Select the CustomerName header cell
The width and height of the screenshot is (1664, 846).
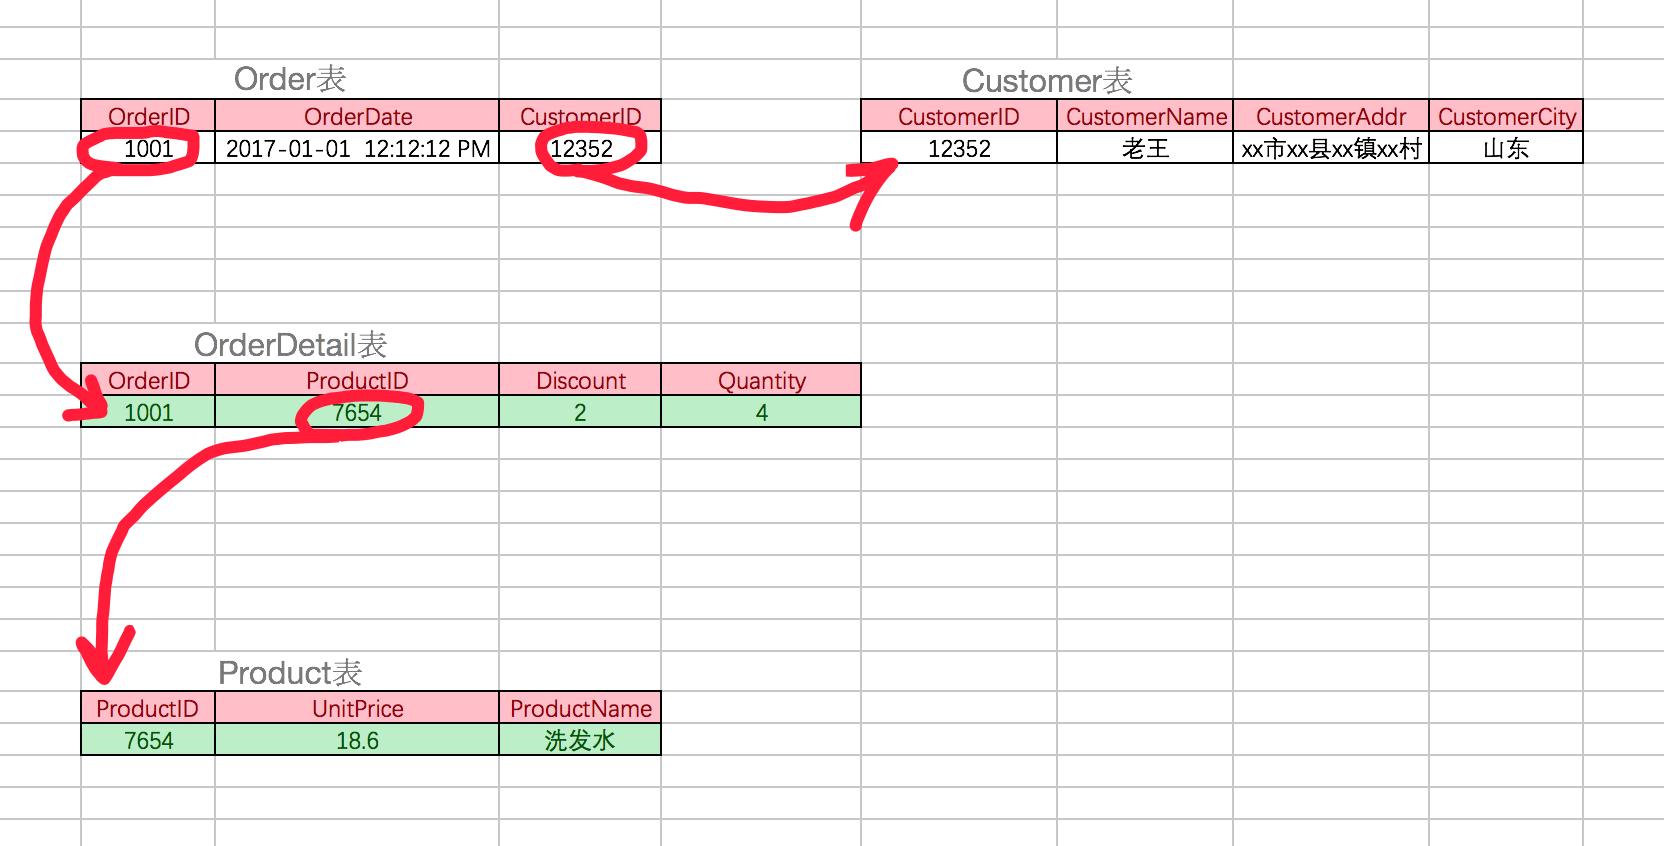tap(1145, 116)
